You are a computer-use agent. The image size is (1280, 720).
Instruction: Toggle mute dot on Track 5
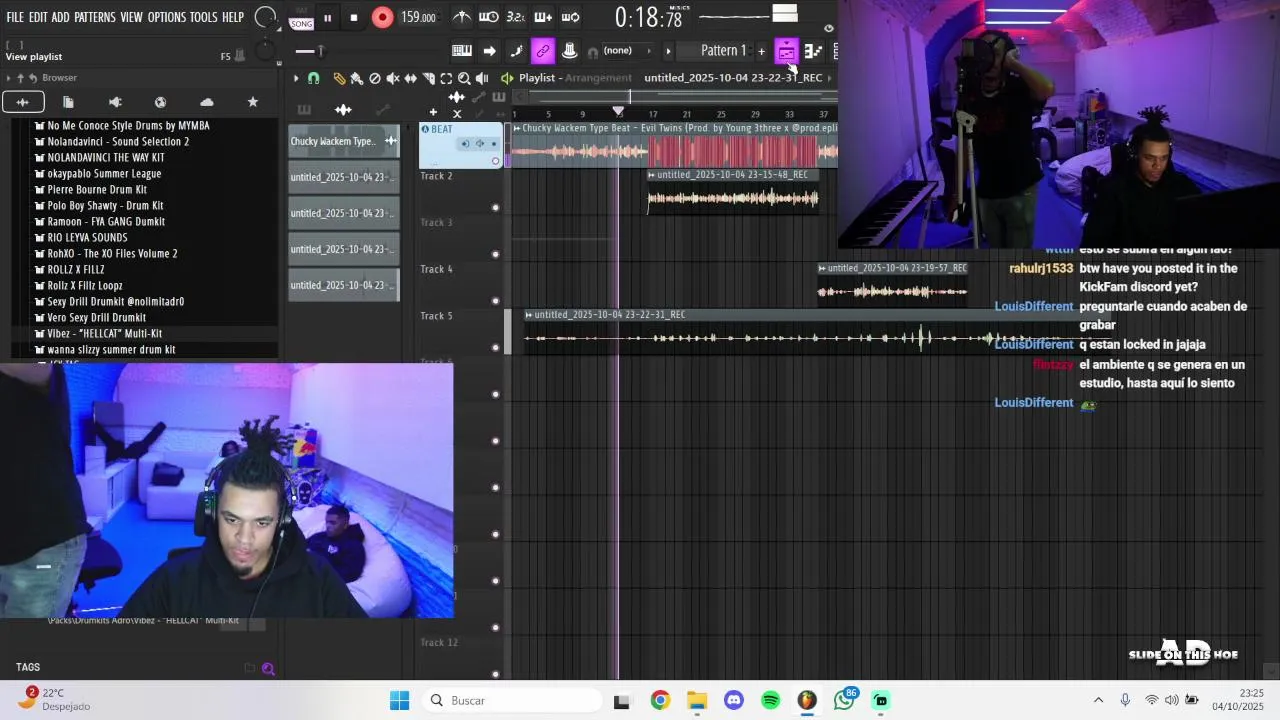pos(495,347)
